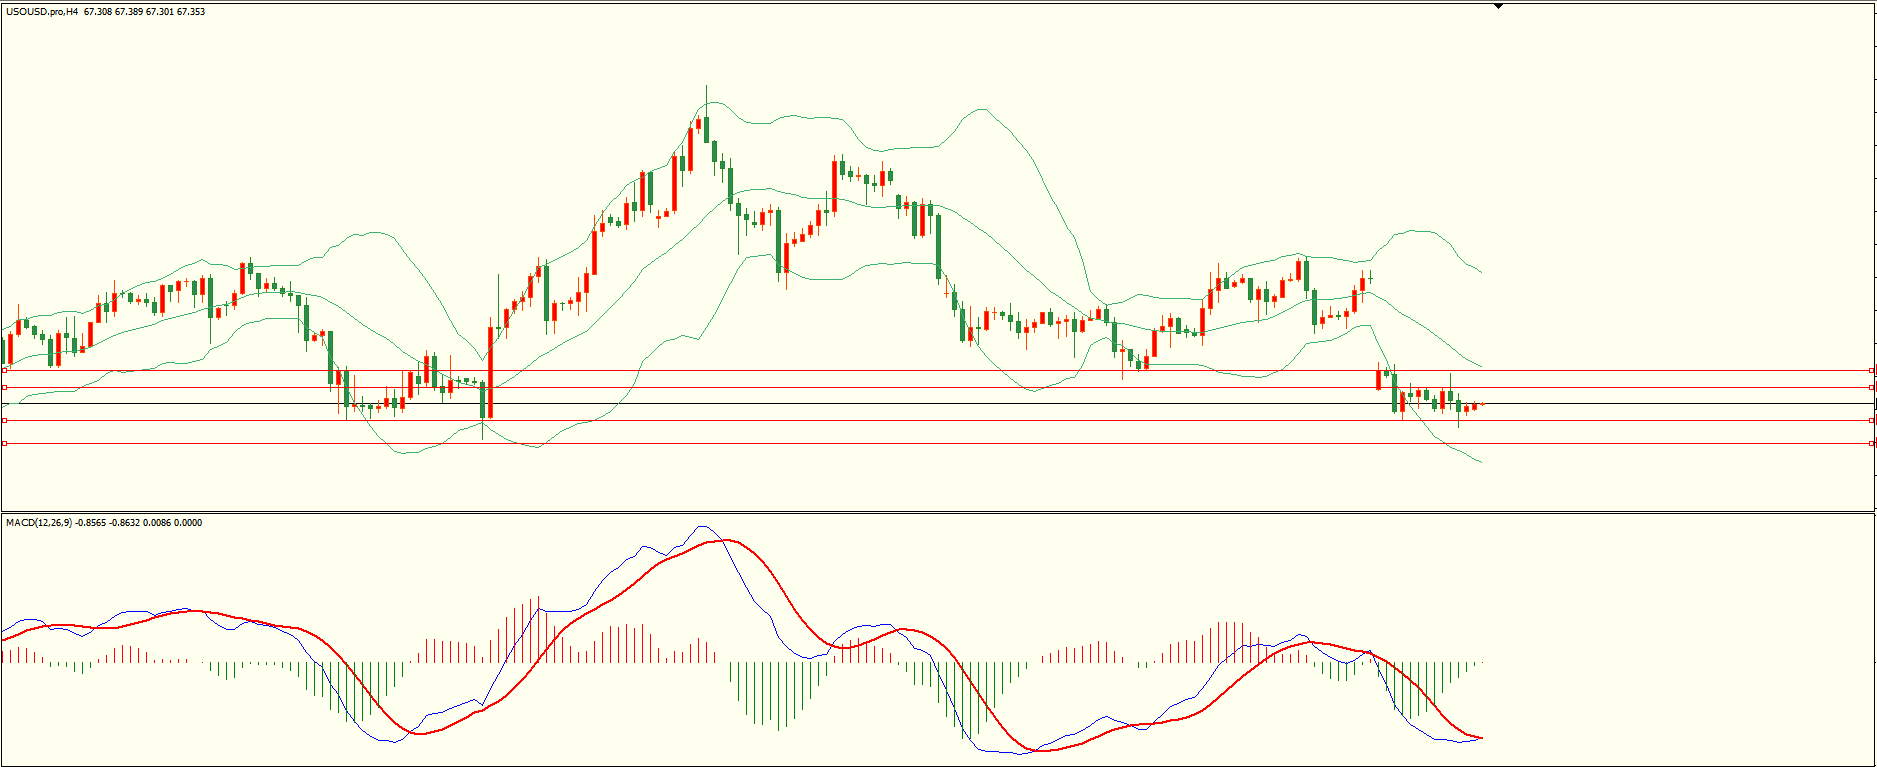Image resolution: width=1877 pixels, height=767 pixels.
Task: Click the USOUSD.pro,H4 symbol label
Action: (x=42, y=12)
